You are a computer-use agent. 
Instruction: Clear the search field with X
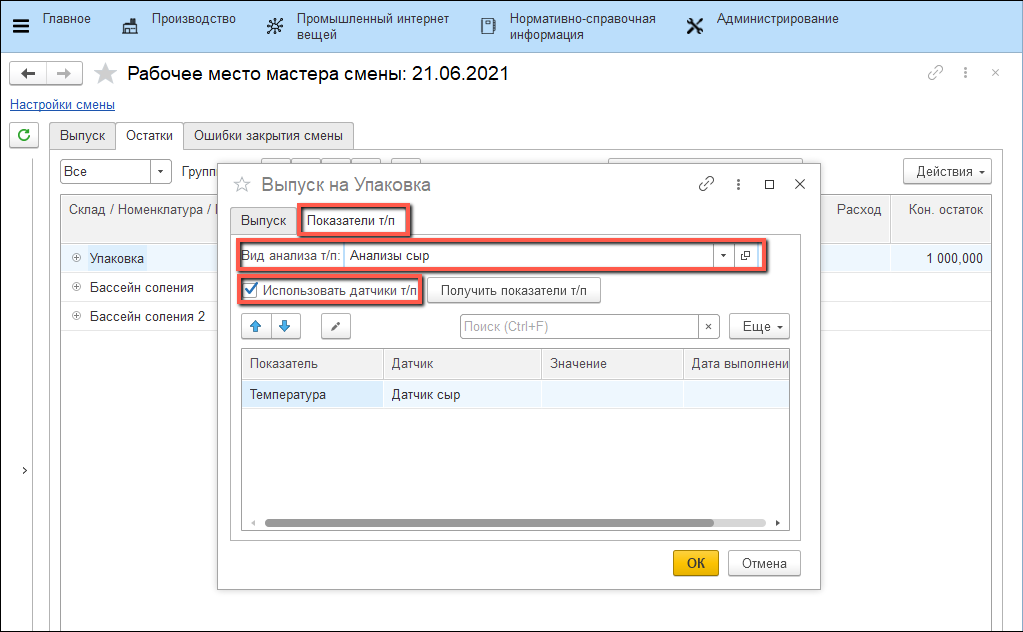click(709, 326)
